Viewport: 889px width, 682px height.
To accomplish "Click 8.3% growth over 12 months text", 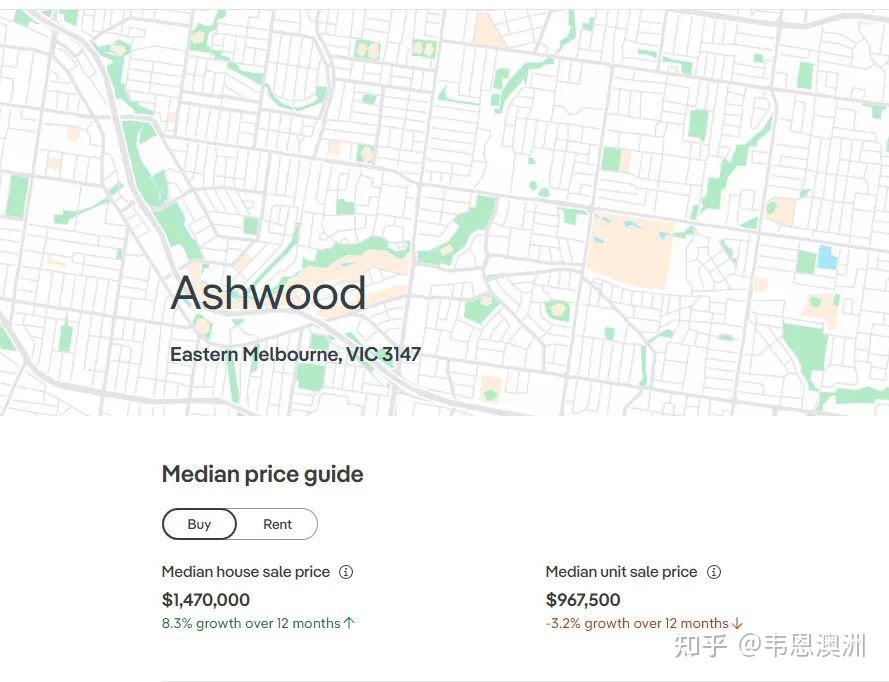I will pyautogui.click(x=251, y=623).
